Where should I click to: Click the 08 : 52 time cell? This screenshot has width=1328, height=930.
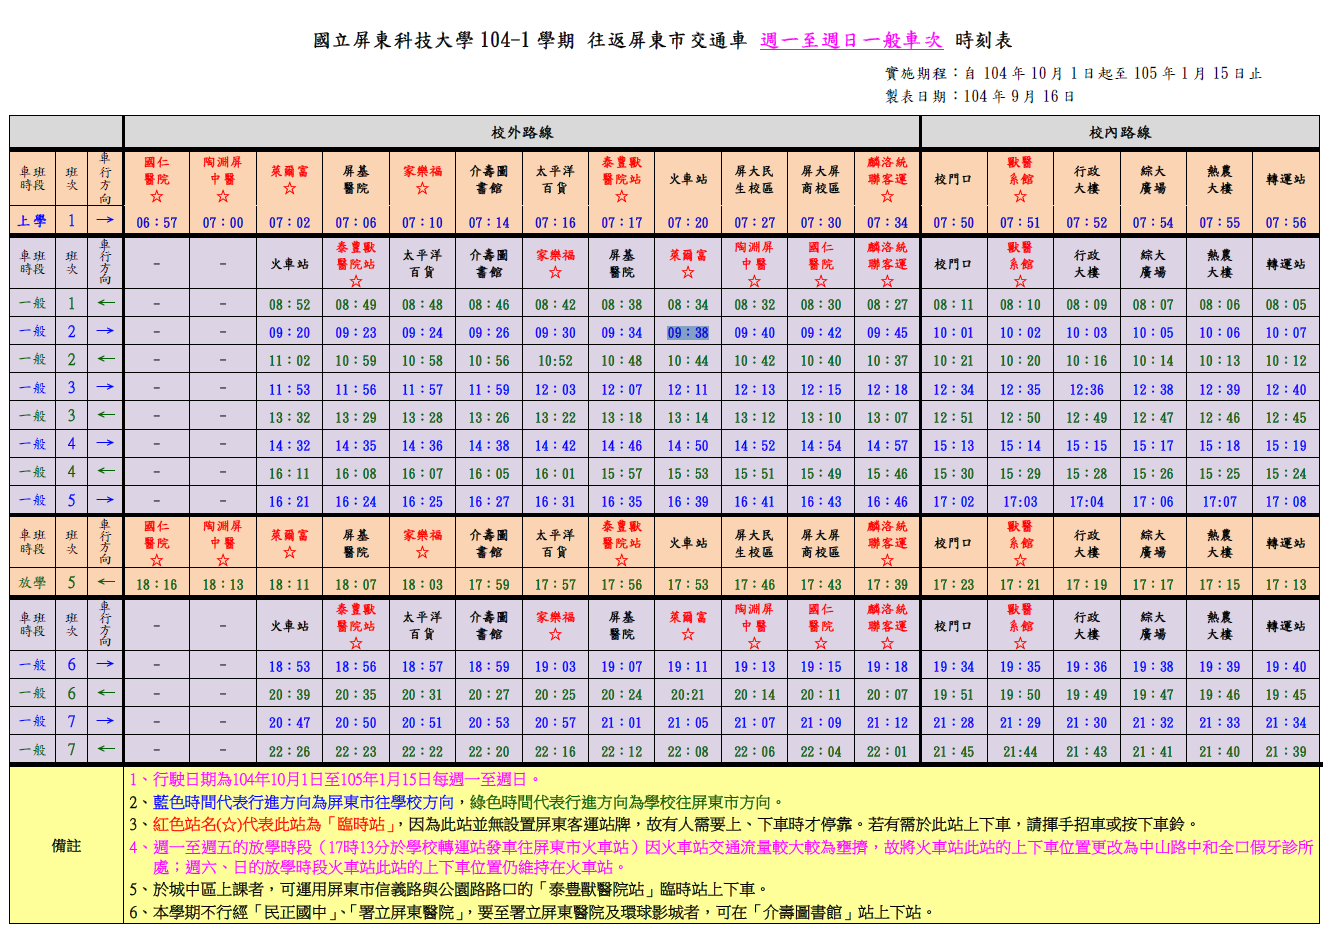pos(289,305)
